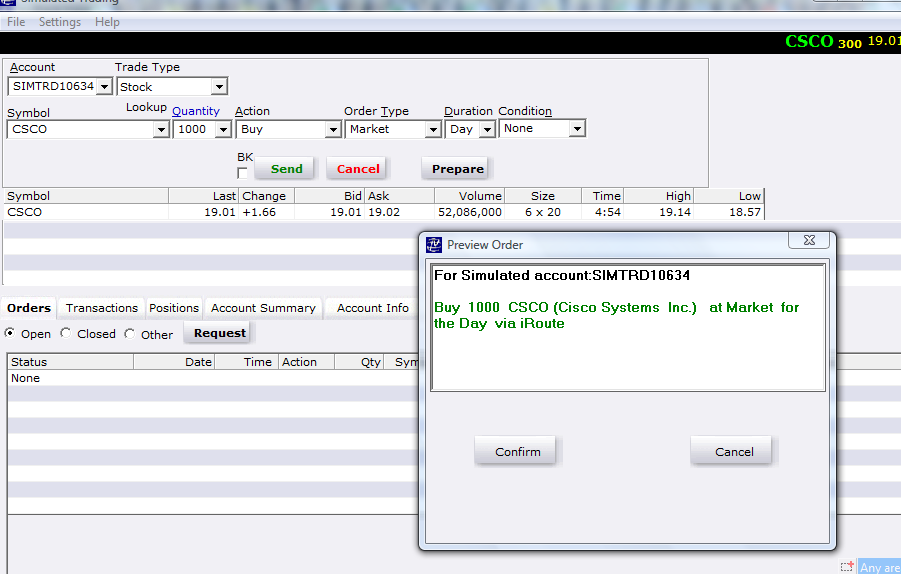Open the File menu
Screen dimensions: 901x574
pyautogui.click(x=16, y=22)
